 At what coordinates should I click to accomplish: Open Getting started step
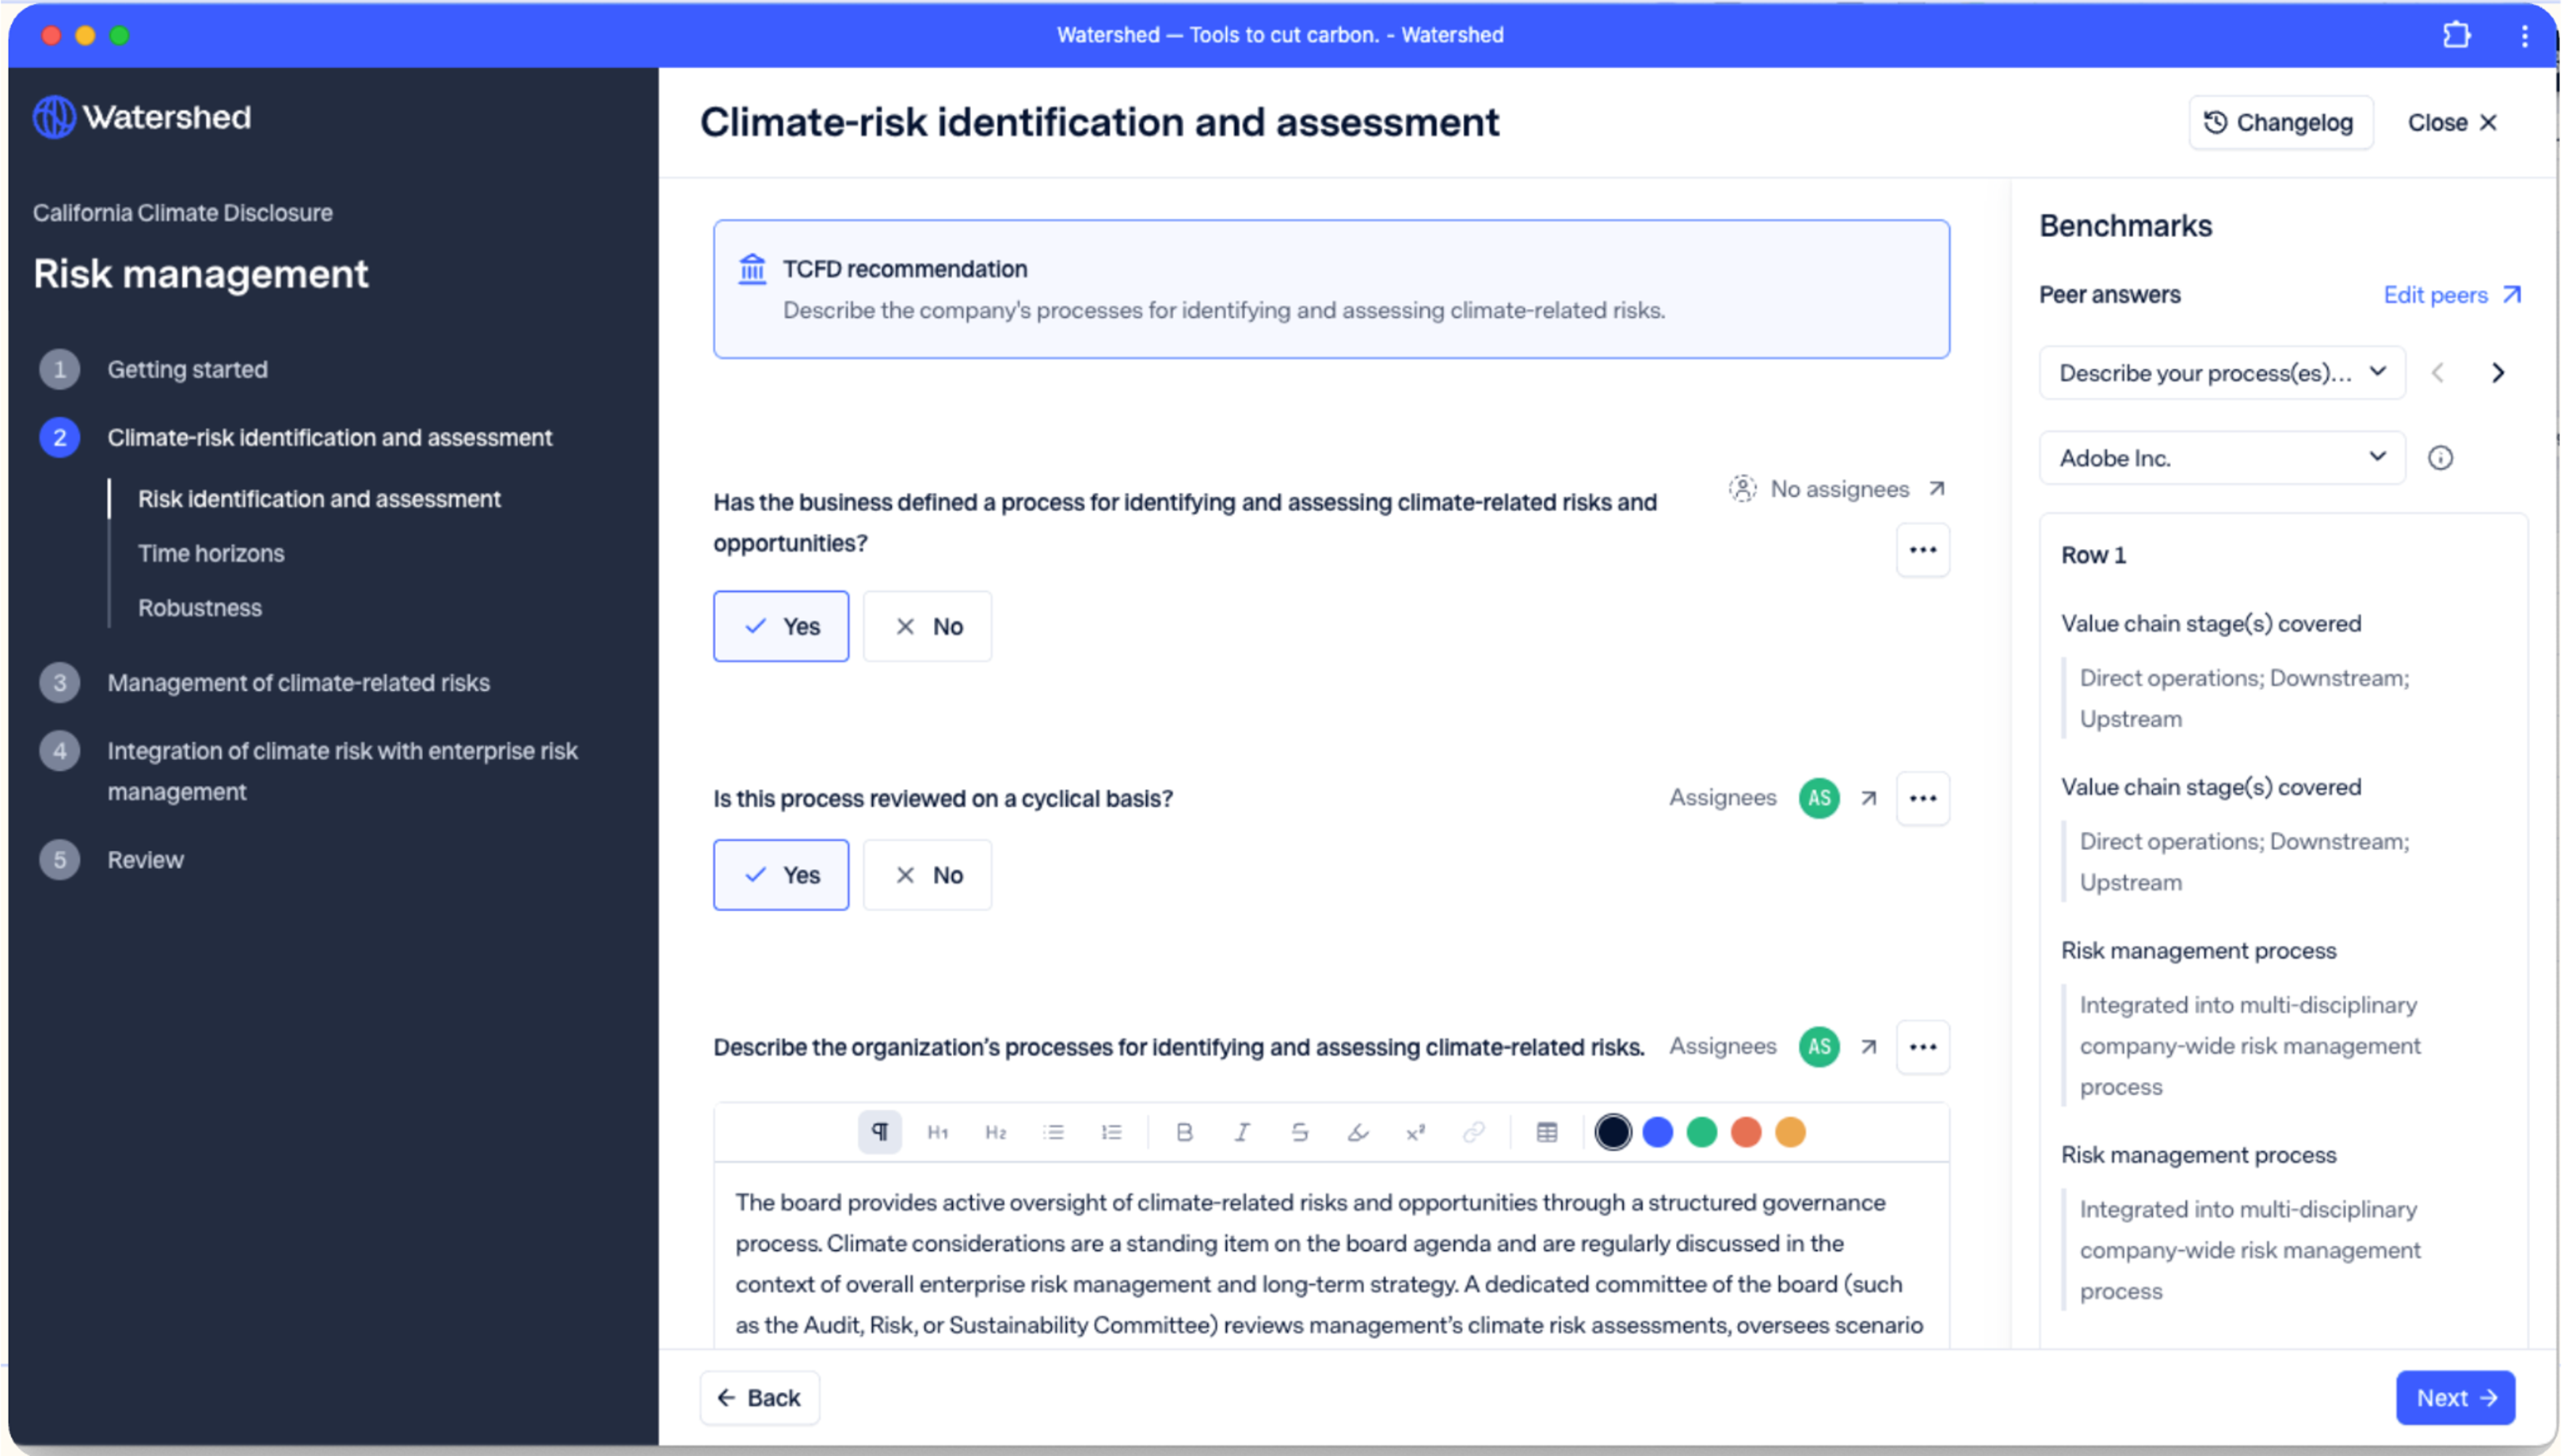[187, 370]
